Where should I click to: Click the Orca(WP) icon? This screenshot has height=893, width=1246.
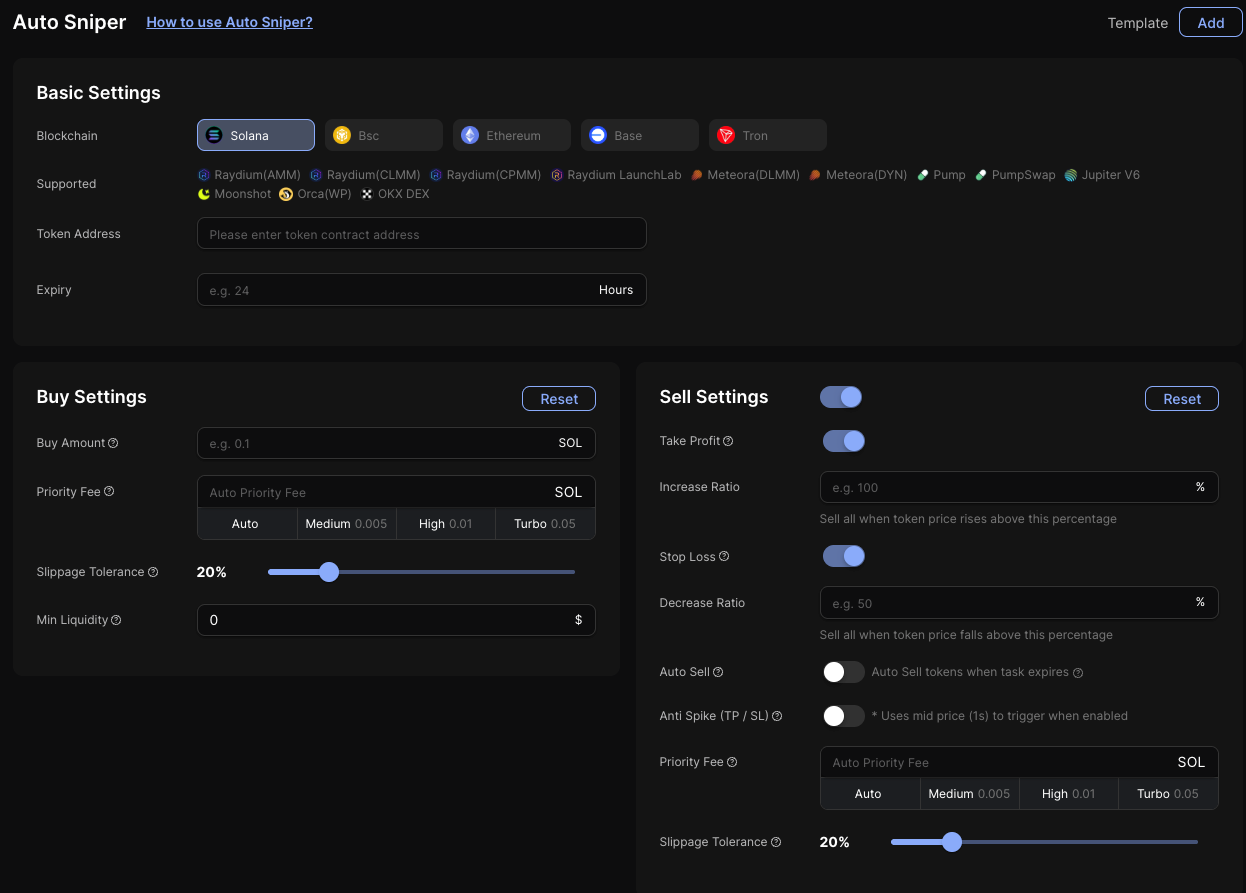point(286,194)
